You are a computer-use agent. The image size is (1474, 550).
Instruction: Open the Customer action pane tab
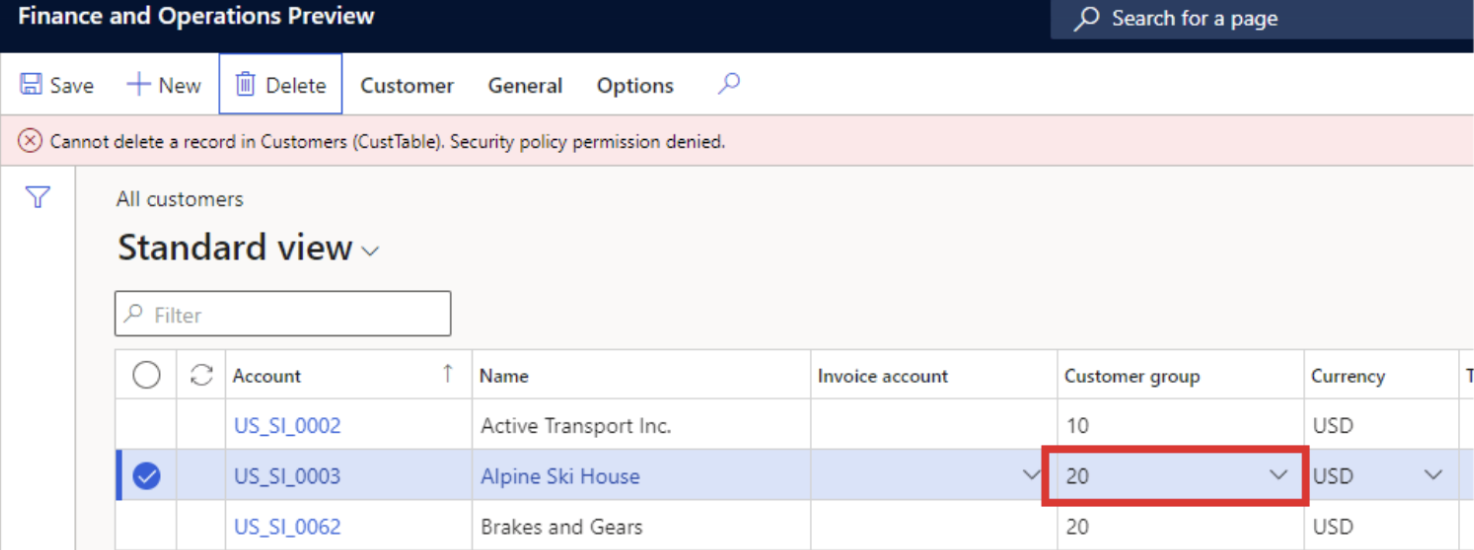click(x=407, y=86)
